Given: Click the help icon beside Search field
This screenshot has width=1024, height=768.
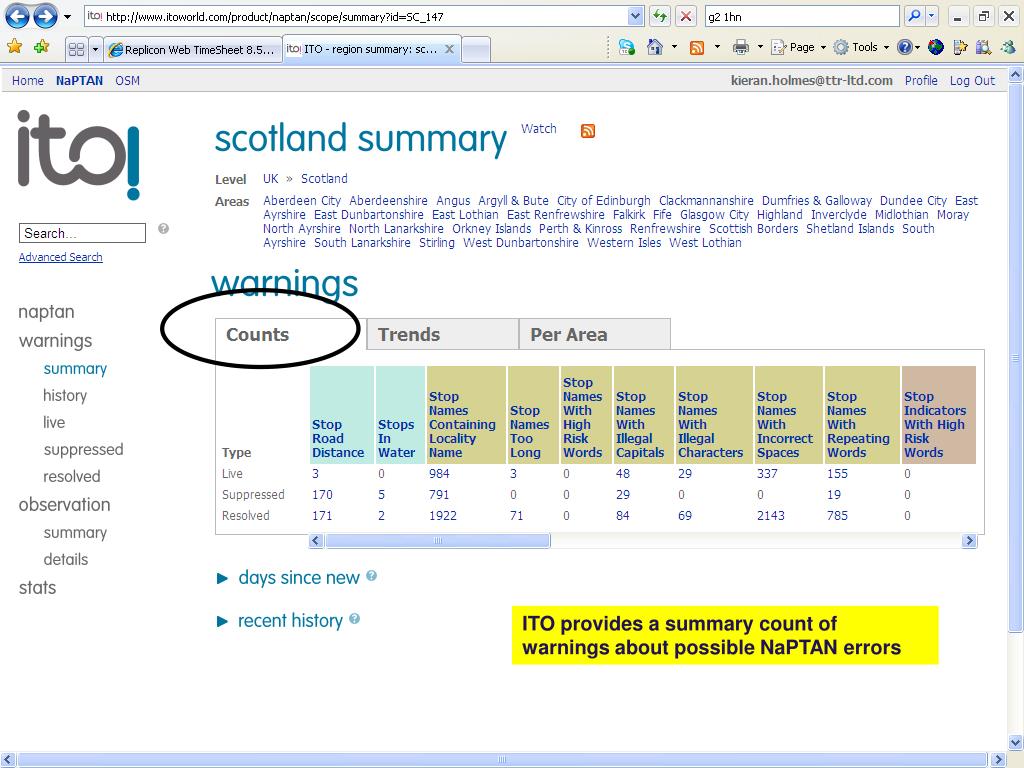Looking at the screenshot, I should click(163, 229).
